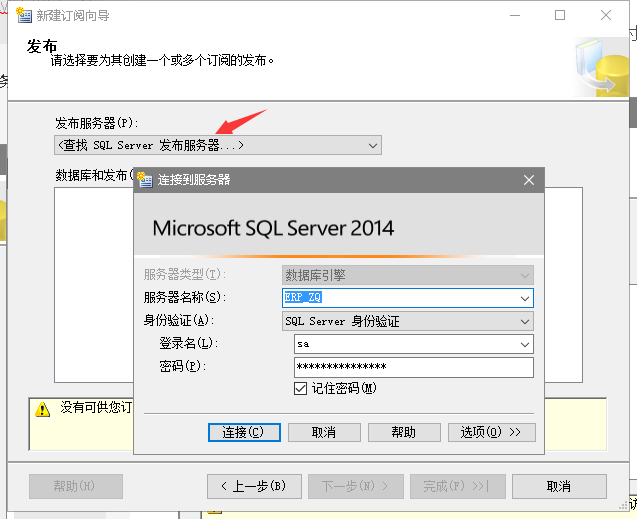Expand Options (选项) in connect dialog
Image resolution: width=637 pixels, height=519 pixels.
click(x=492, y=432)
